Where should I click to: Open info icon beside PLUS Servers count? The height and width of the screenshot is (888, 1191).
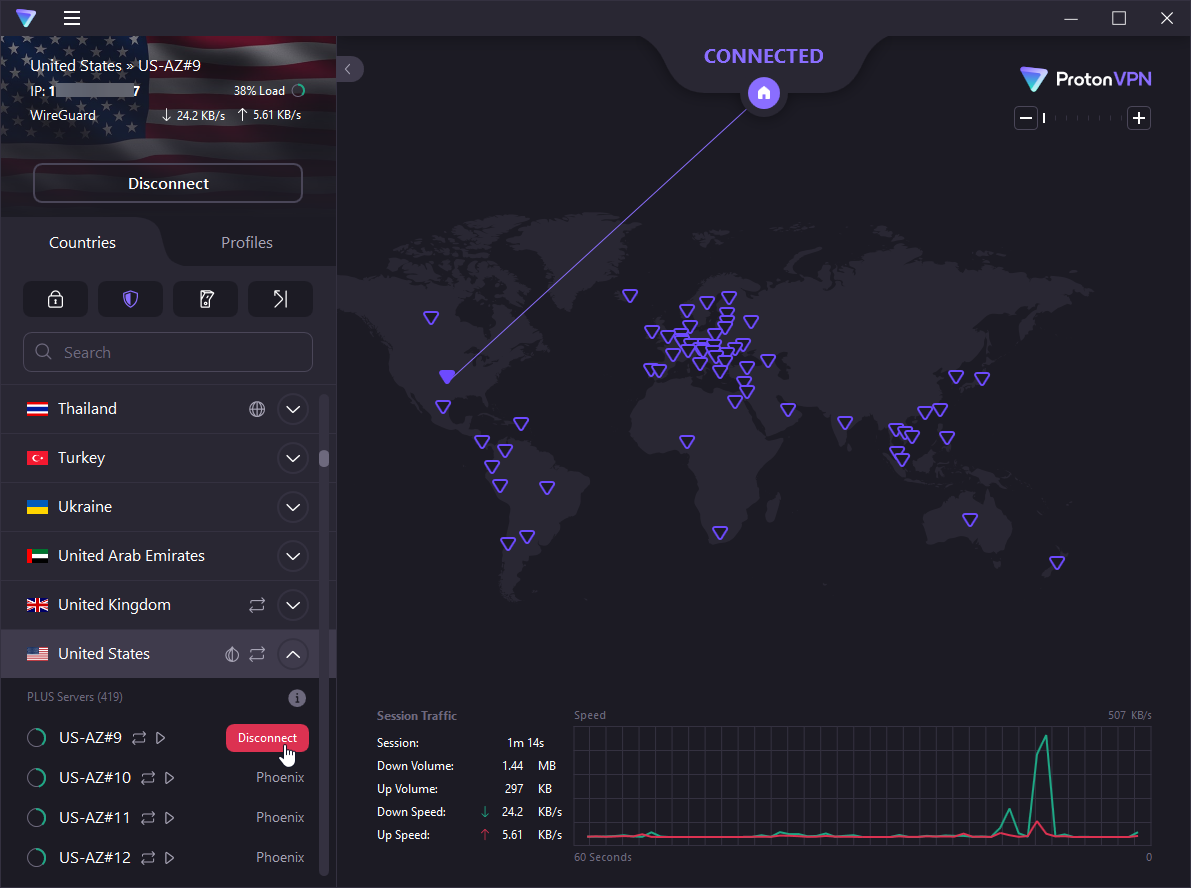tap(297, 697)
